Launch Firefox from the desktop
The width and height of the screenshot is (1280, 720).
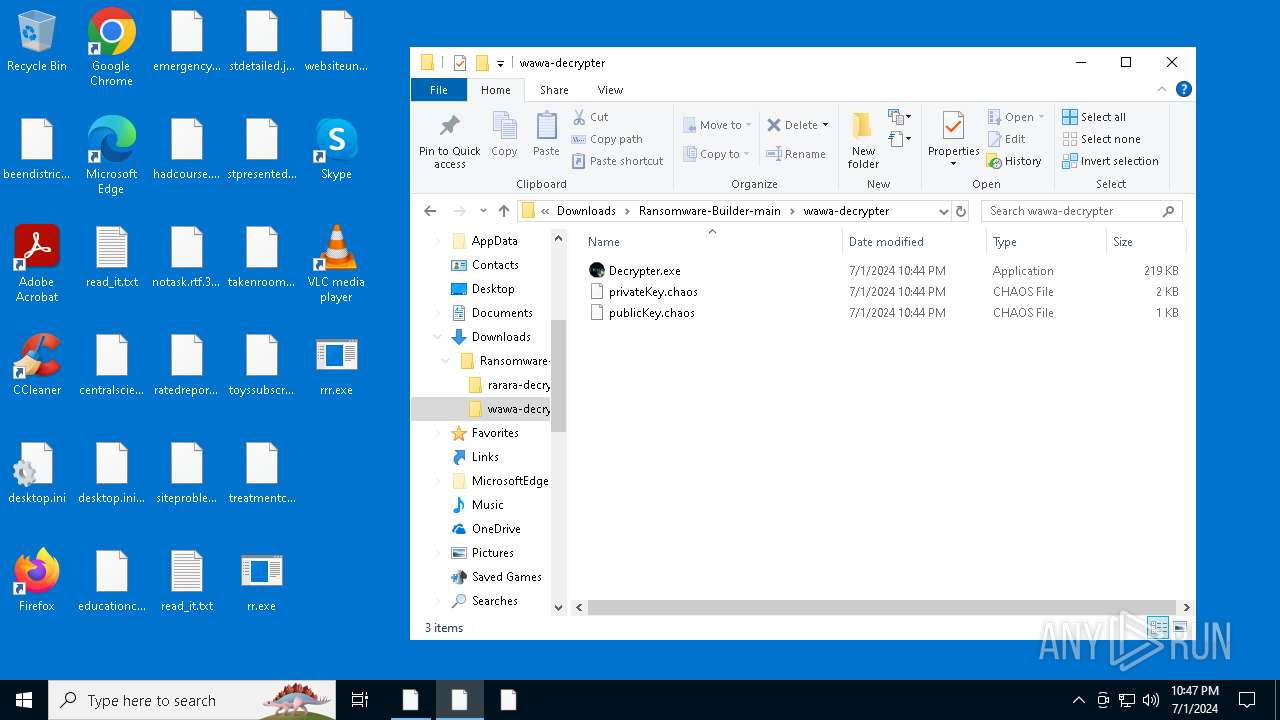[37, 581]
